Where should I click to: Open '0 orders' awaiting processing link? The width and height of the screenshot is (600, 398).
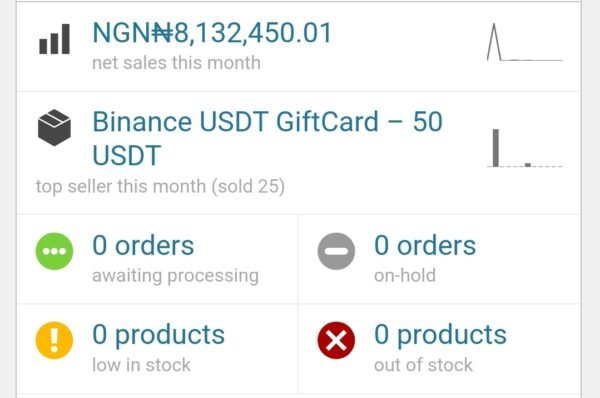click(x=143, y=245)
